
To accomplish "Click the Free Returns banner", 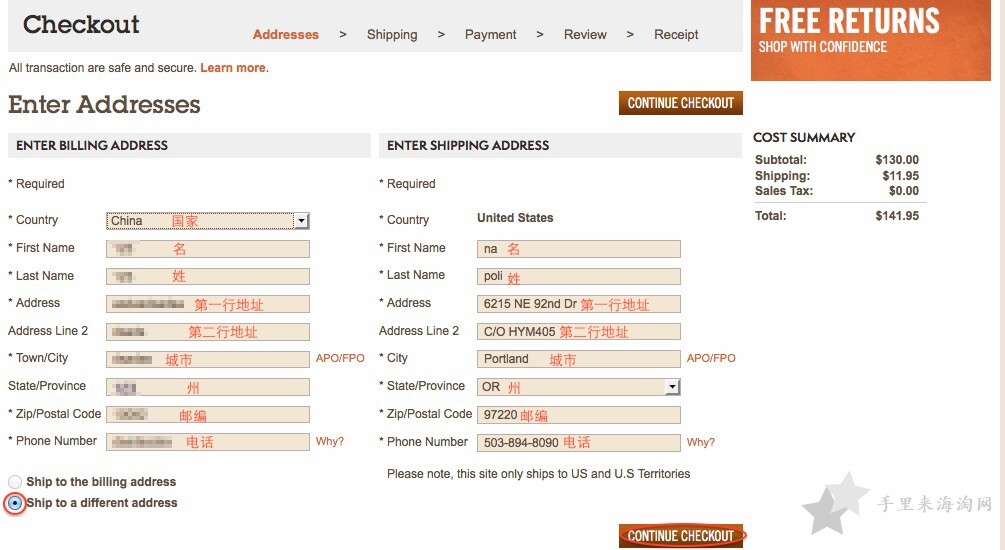I will (x=870, y=40).
